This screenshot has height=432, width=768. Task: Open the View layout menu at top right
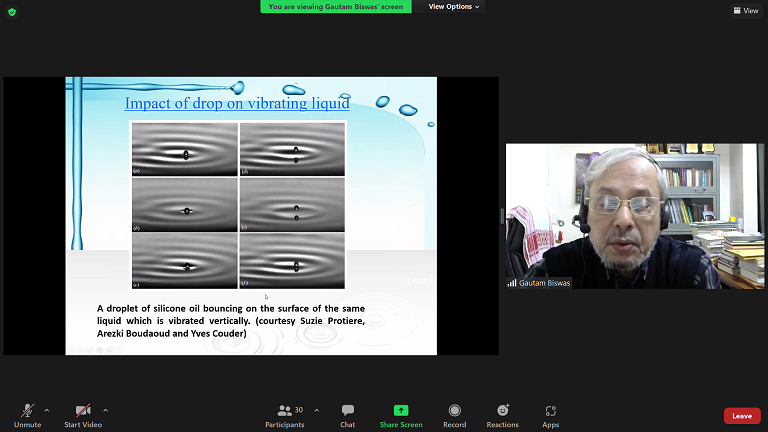[x=745, y=10]
